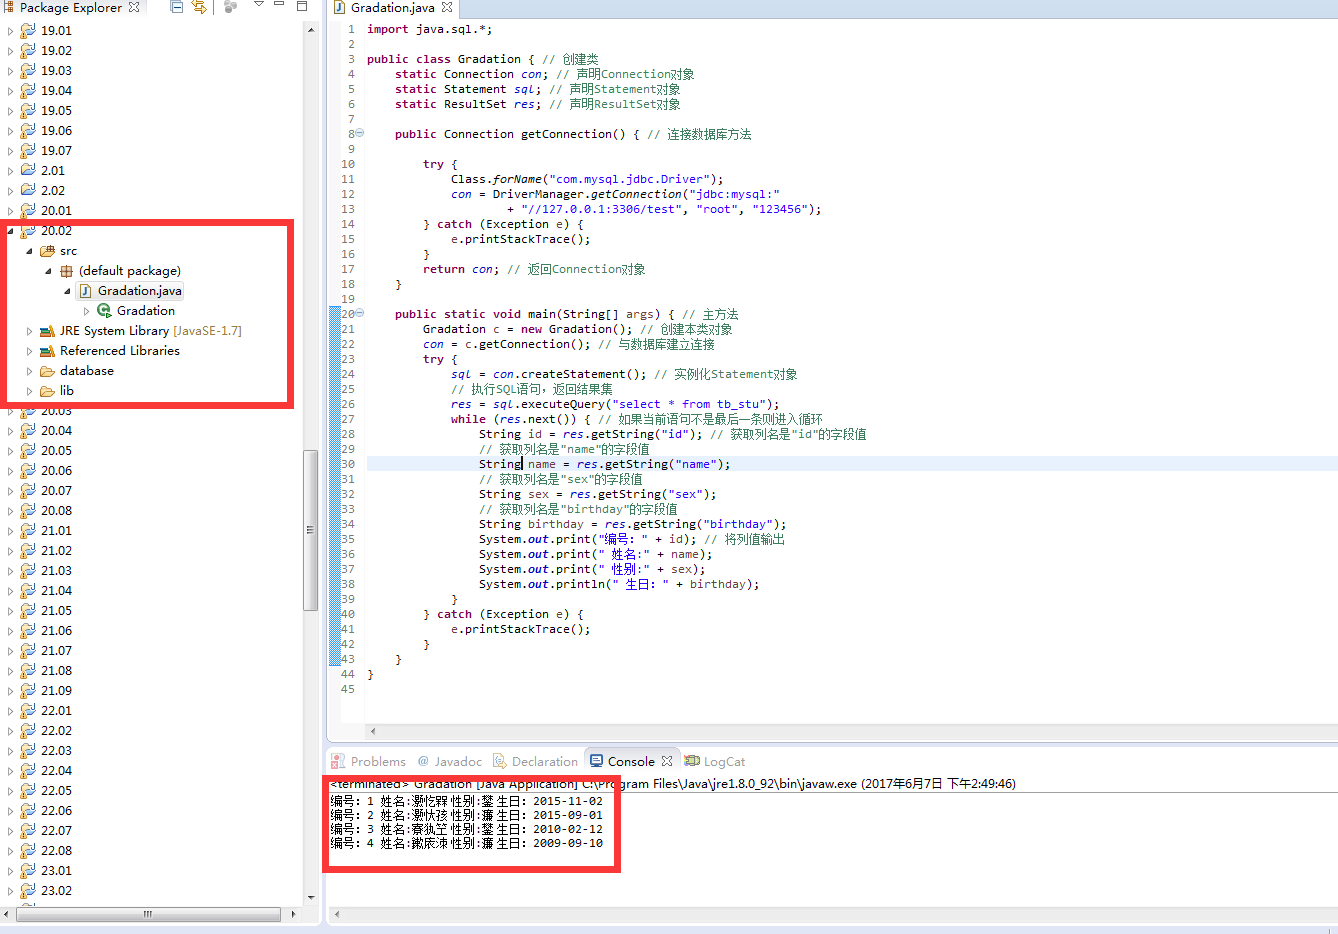The image size is (1338, 934).
Task: Click the 19.05 project icon
Action: click(28, 111)
